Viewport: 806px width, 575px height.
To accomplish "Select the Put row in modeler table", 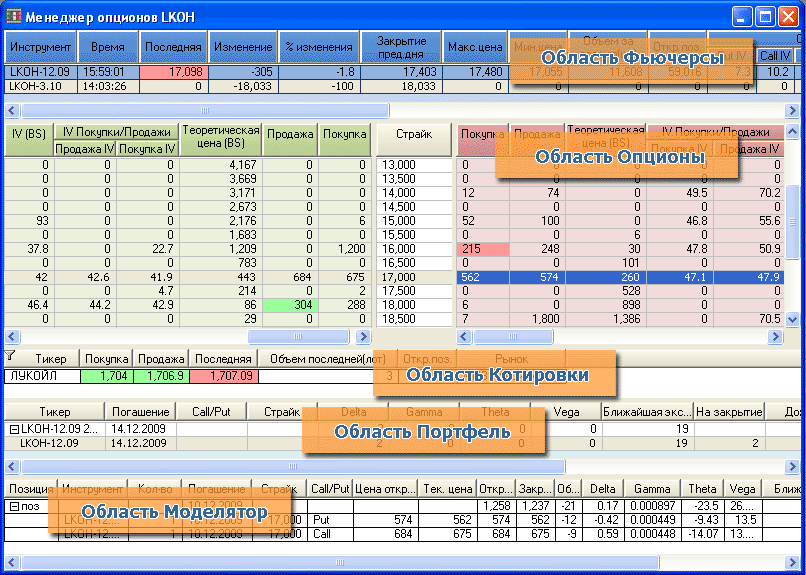I will pyautogui.click(x=403, y=520).
